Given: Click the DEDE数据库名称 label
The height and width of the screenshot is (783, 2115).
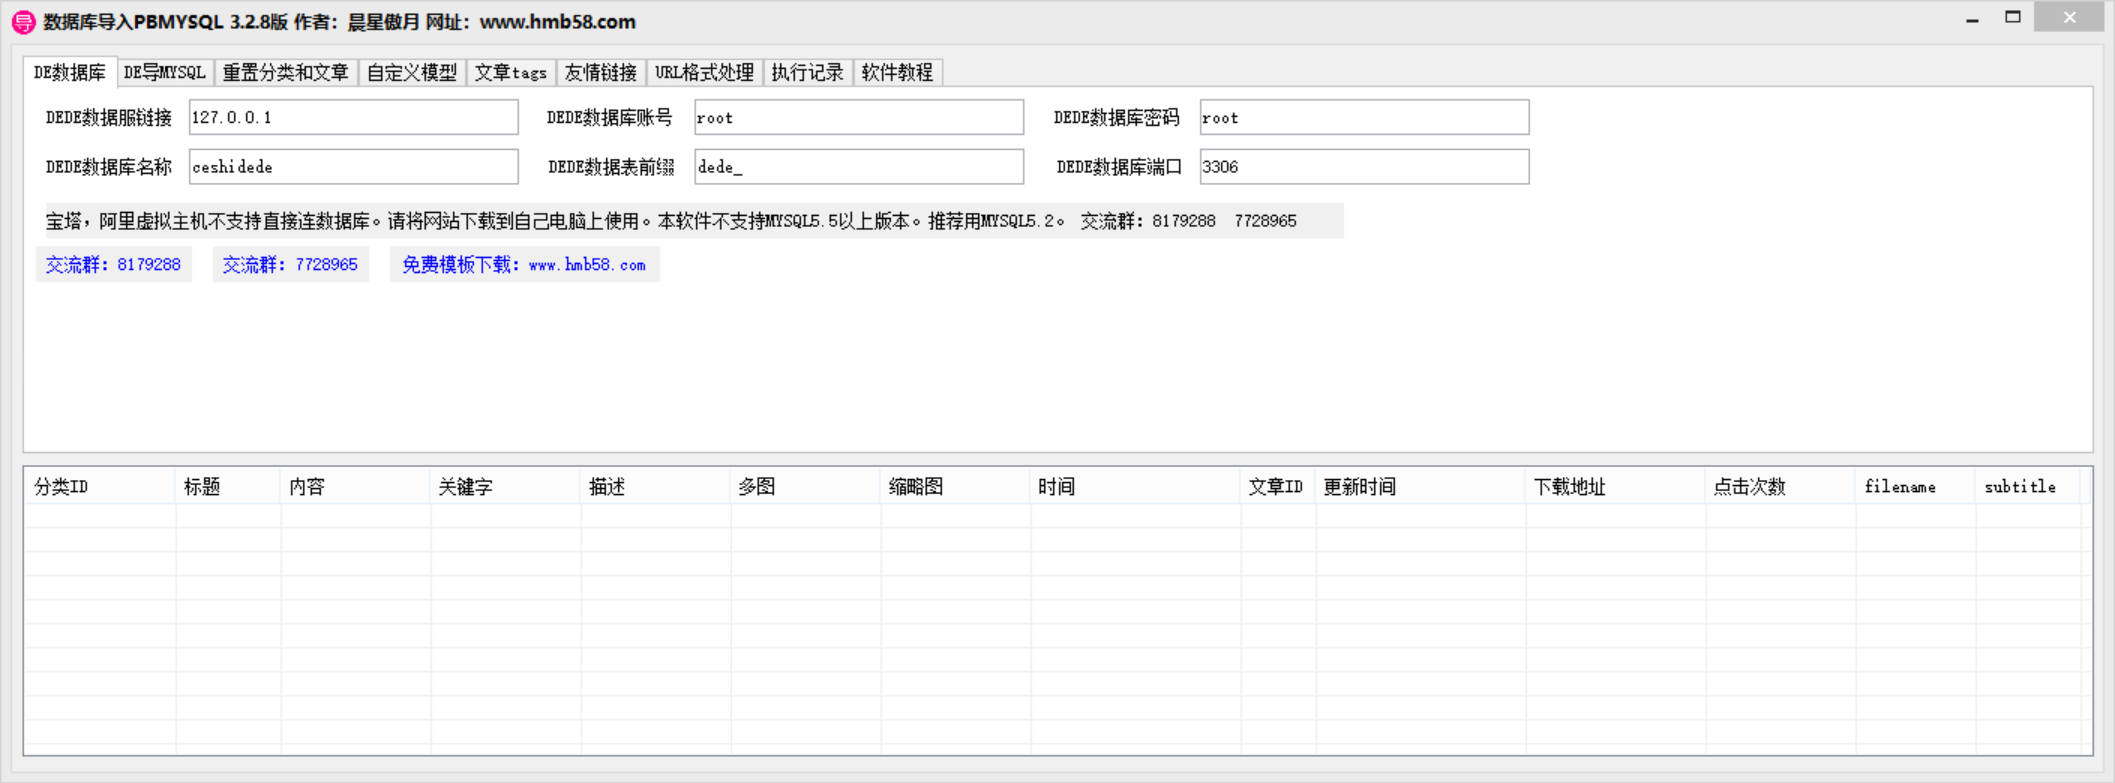Looking at the screenshot, I should coord(109,167).
